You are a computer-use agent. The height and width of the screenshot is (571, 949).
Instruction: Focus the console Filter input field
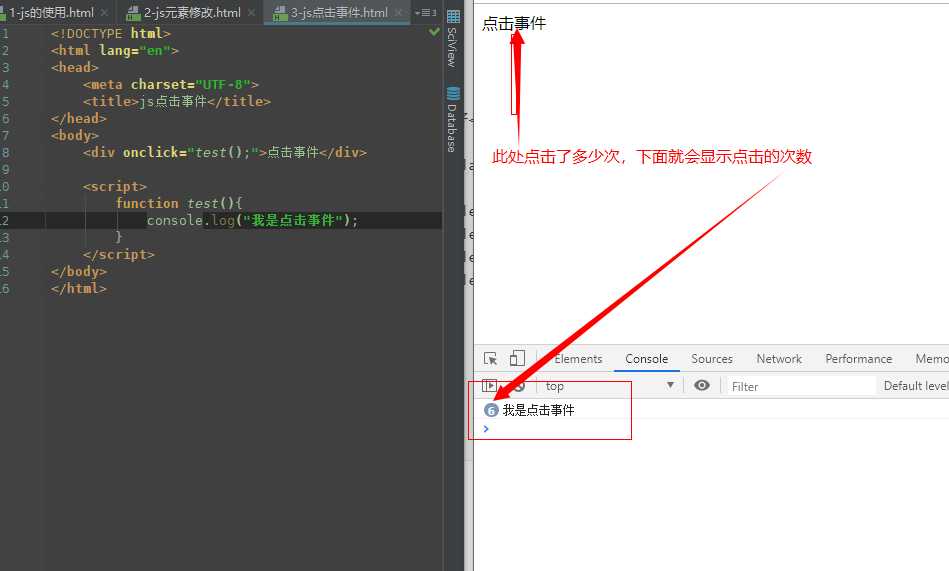tap(801, 386)
